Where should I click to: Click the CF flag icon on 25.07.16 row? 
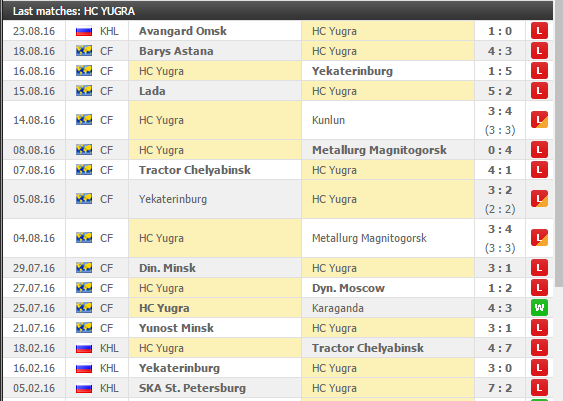tap(84, 308)
